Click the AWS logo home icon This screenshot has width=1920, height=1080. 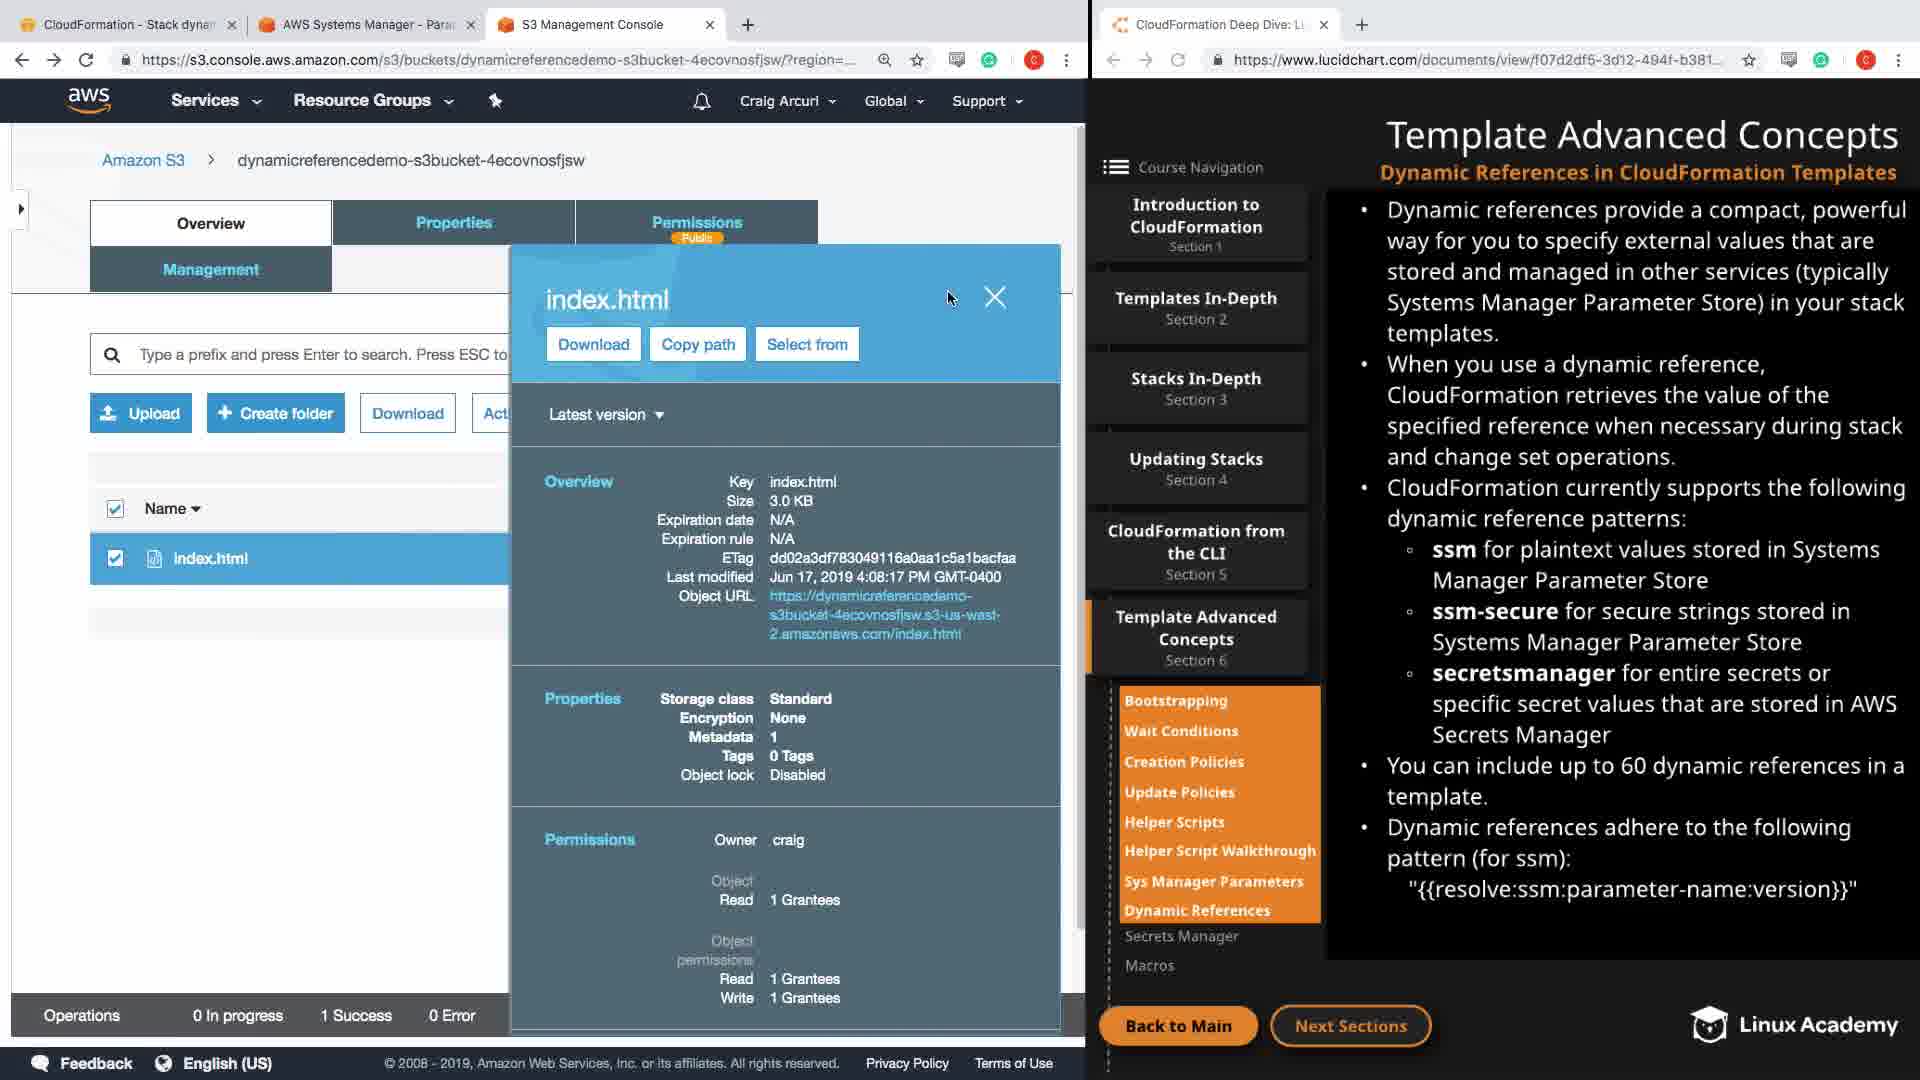89,100
